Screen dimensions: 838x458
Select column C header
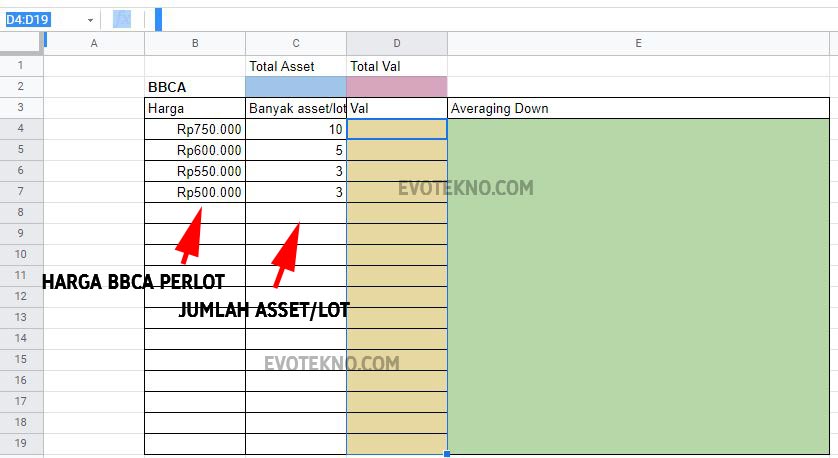(296, 43)
